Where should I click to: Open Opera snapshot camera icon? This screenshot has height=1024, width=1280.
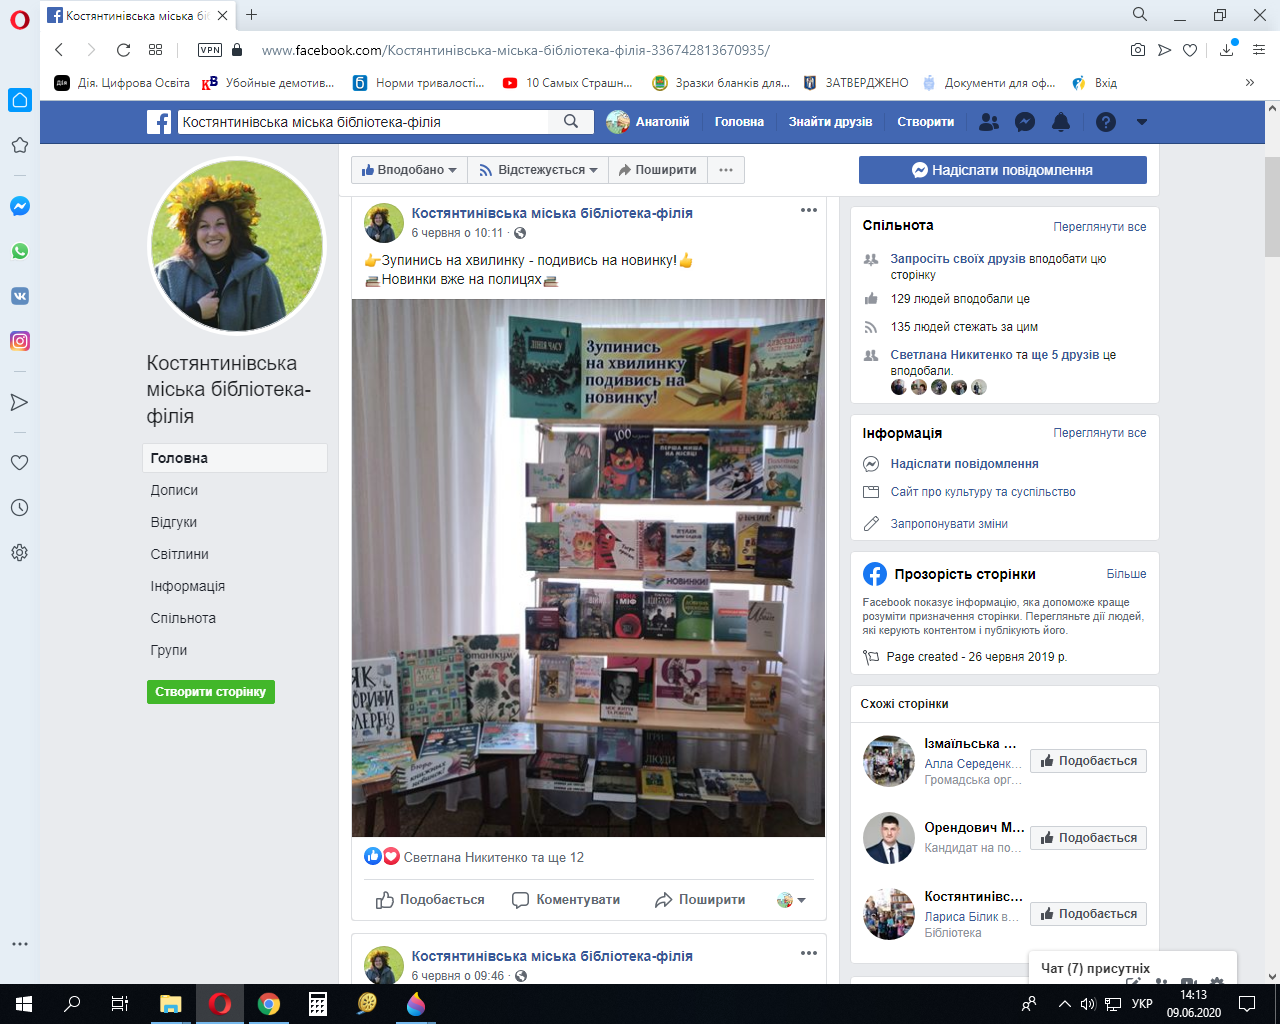tap(1138, 50)
